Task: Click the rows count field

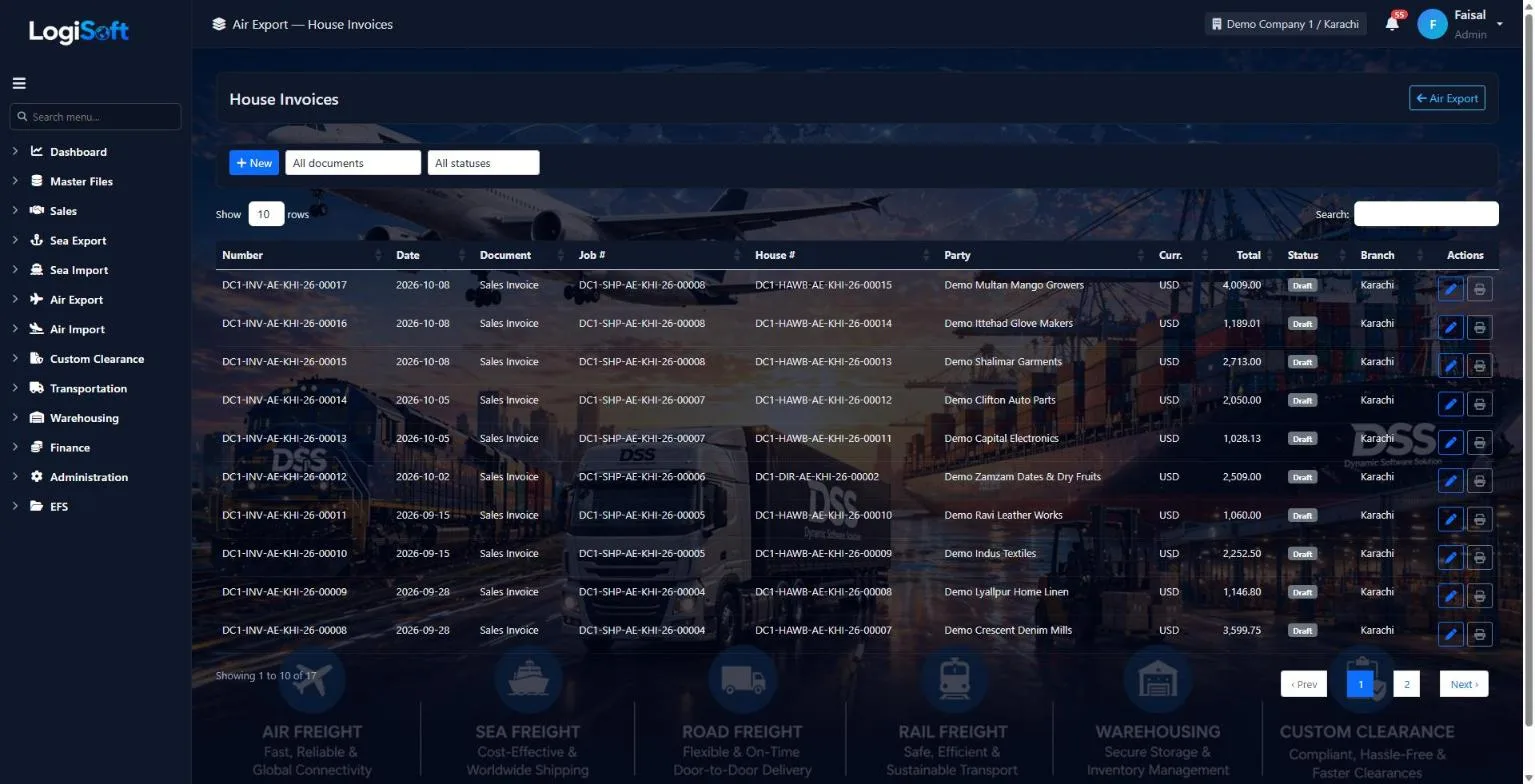Action: coord(266,214)
